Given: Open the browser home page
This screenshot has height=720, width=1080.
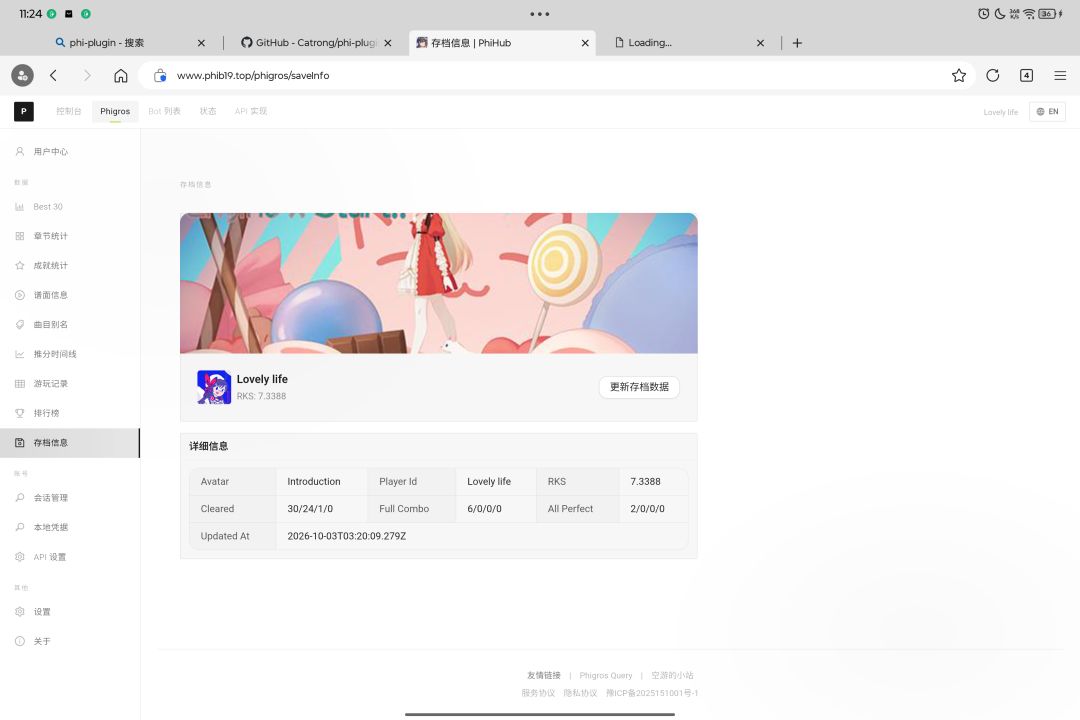Looking at the screenshot, I should 121,76.
